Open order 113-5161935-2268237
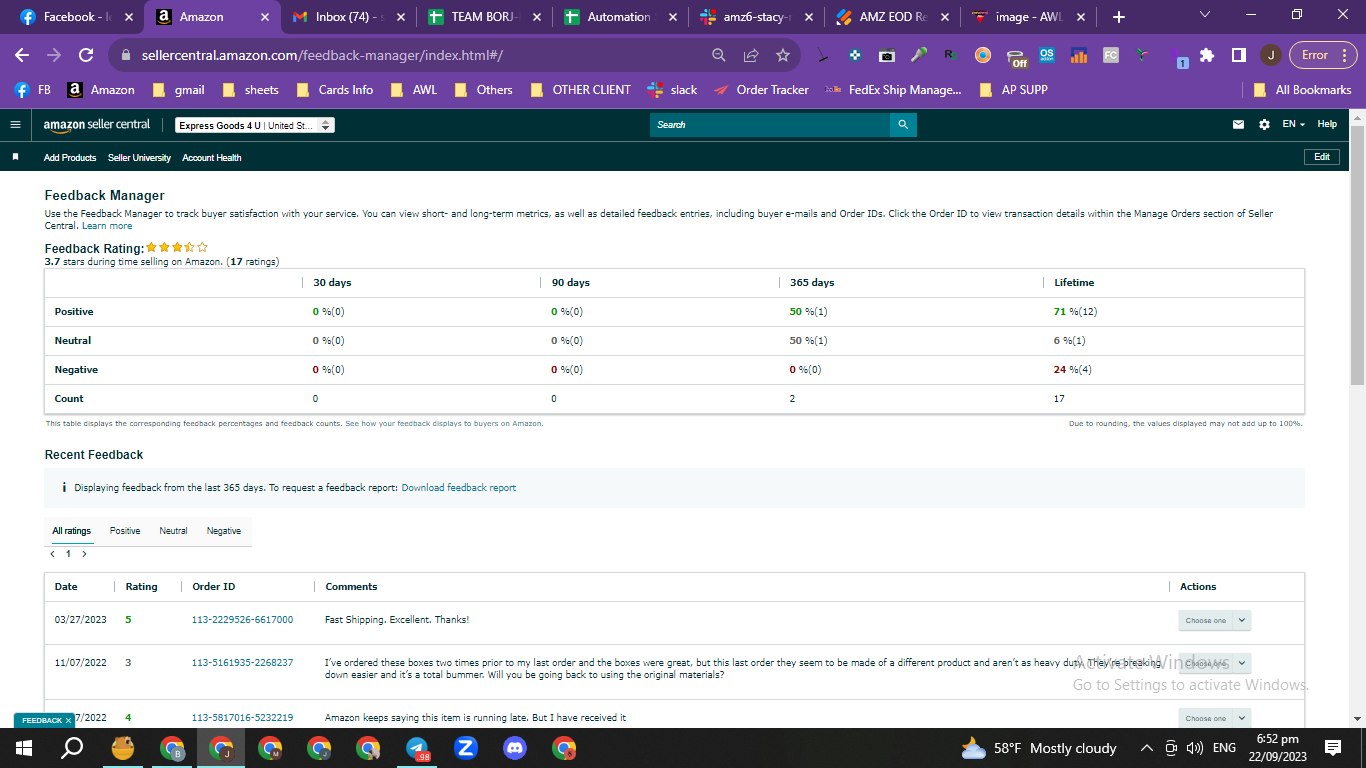 [242, 662]
